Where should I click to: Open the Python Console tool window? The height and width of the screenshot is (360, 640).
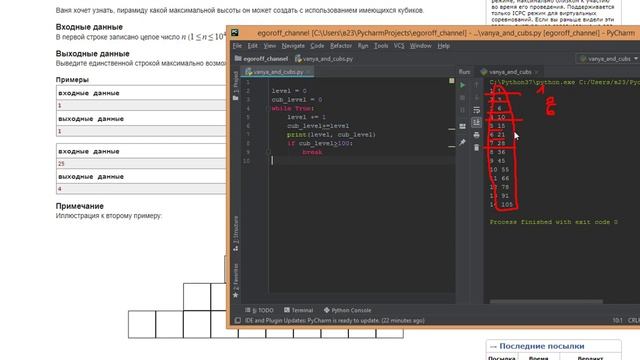tap(347, 310)
